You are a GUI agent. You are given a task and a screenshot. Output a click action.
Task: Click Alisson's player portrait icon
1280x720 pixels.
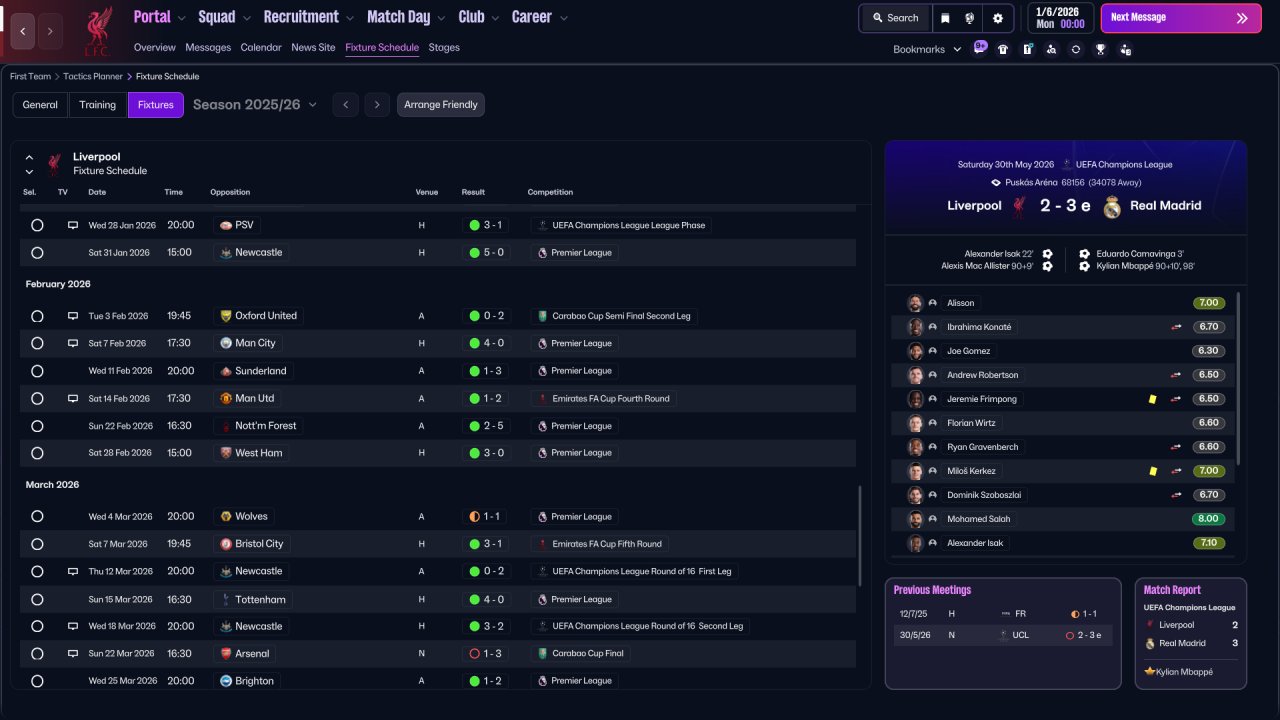tap(915, 303)
